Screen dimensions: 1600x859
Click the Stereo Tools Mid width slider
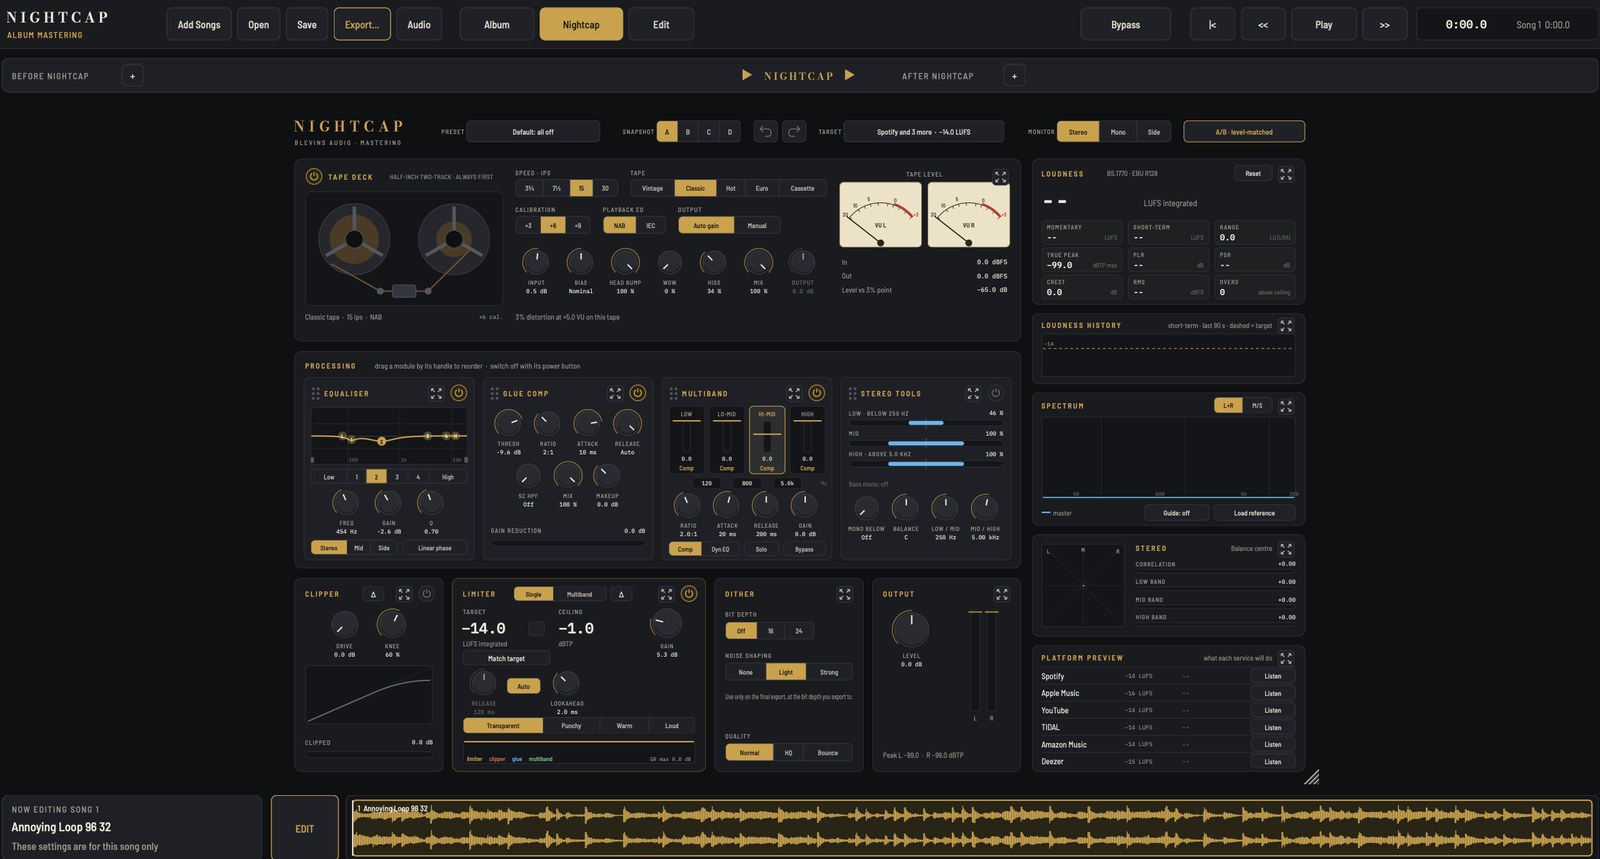click(926, 442)
